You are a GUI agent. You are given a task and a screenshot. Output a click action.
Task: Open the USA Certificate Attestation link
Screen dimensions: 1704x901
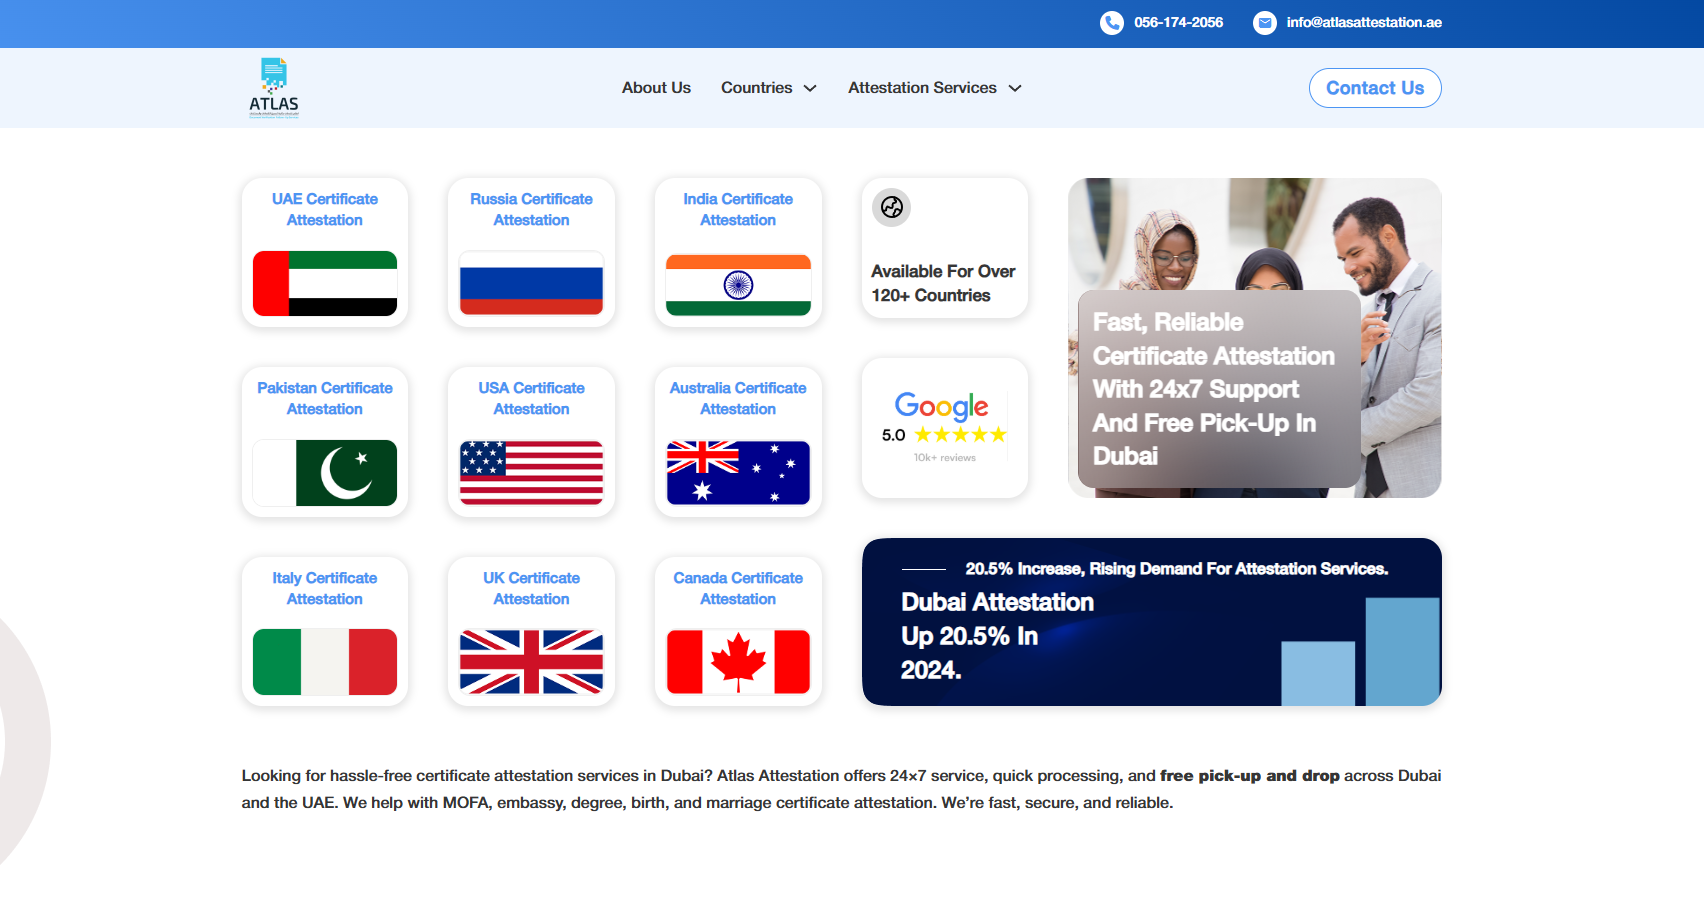tap(531, 398)
